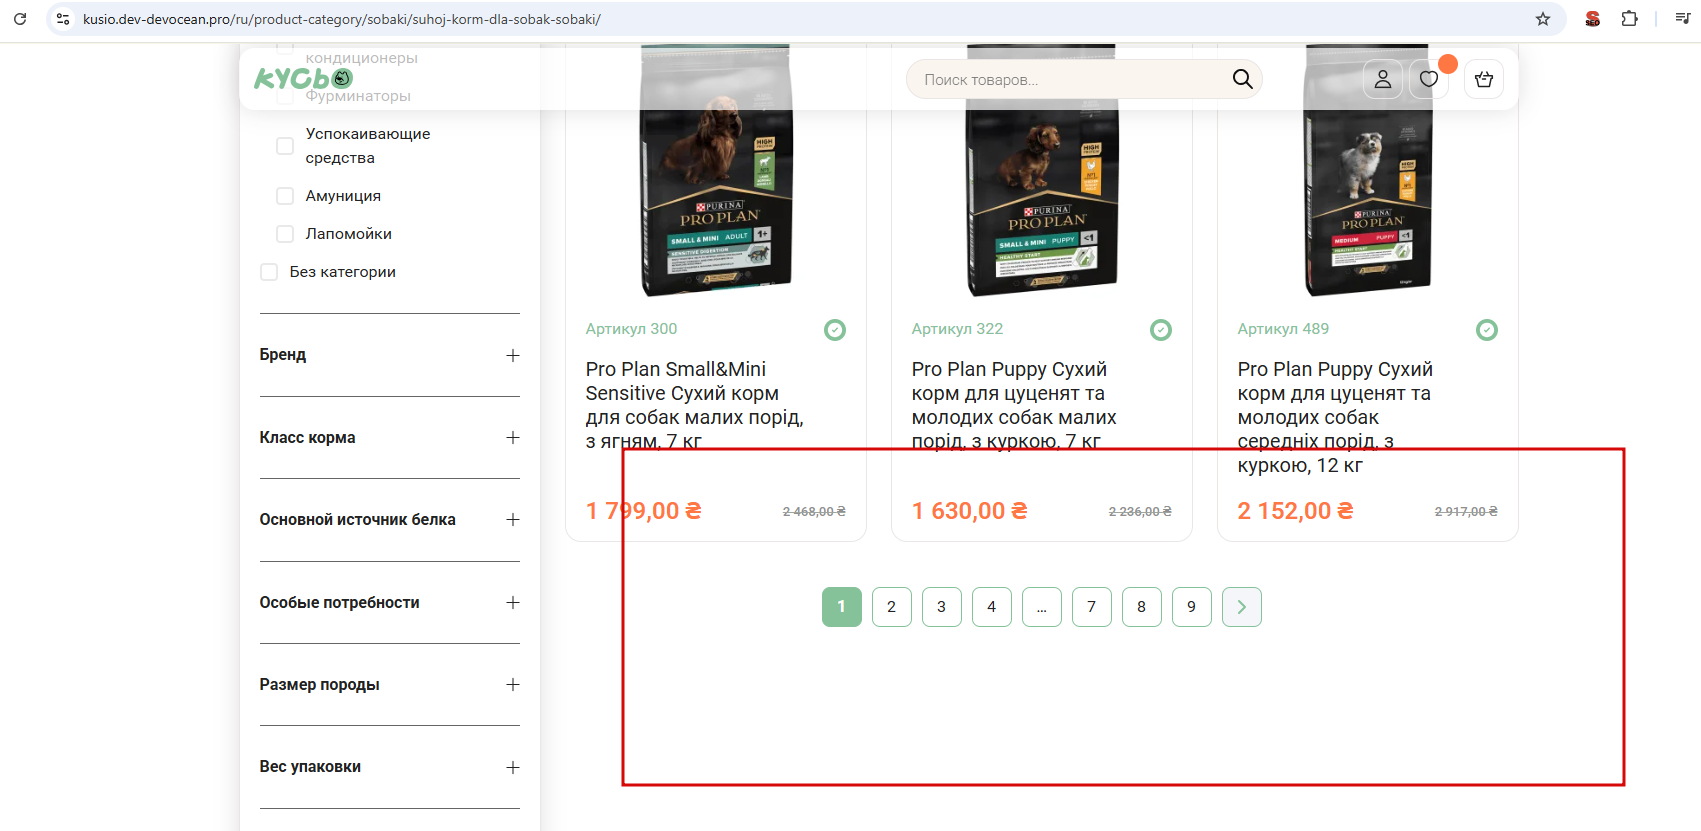Tick the Без категории checkbox
The image size is (1701, 831).
point(269,272)
